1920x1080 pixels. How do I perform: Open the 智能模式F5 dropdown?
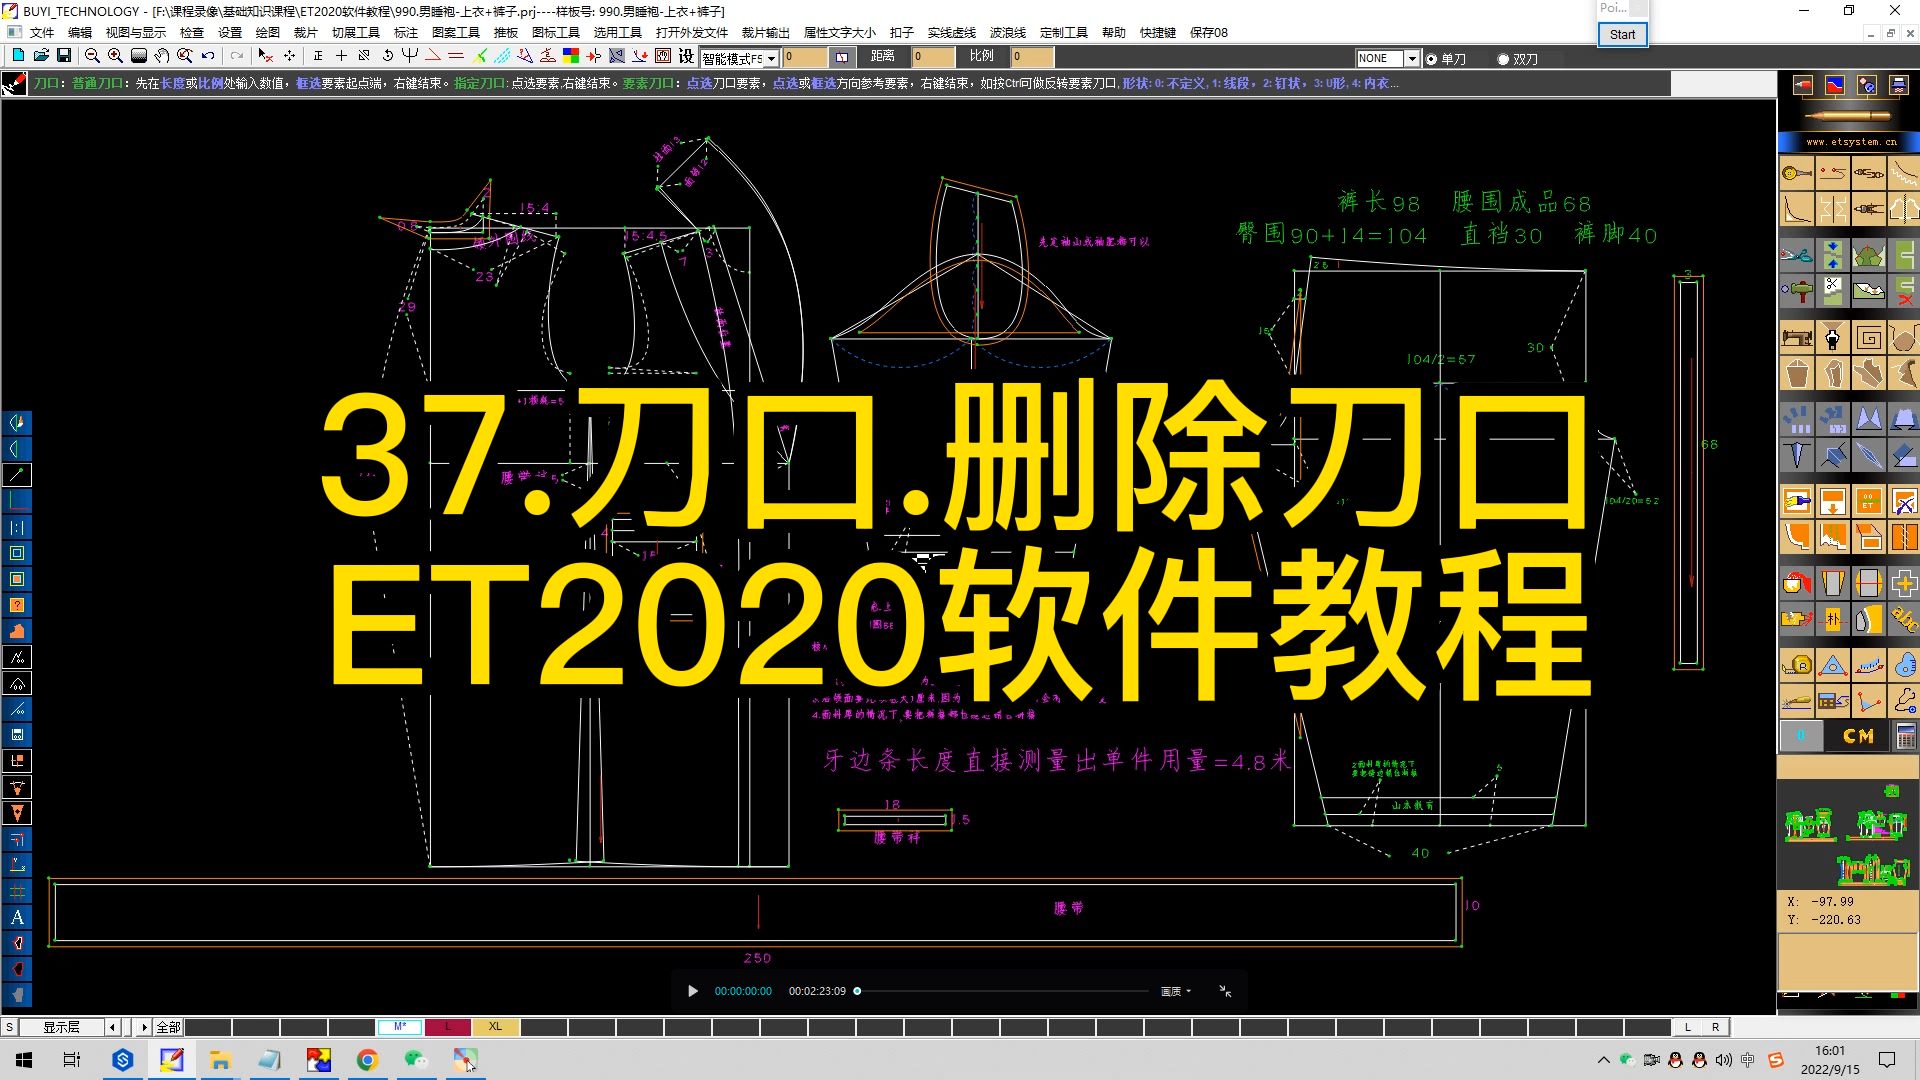click(771, 59)
